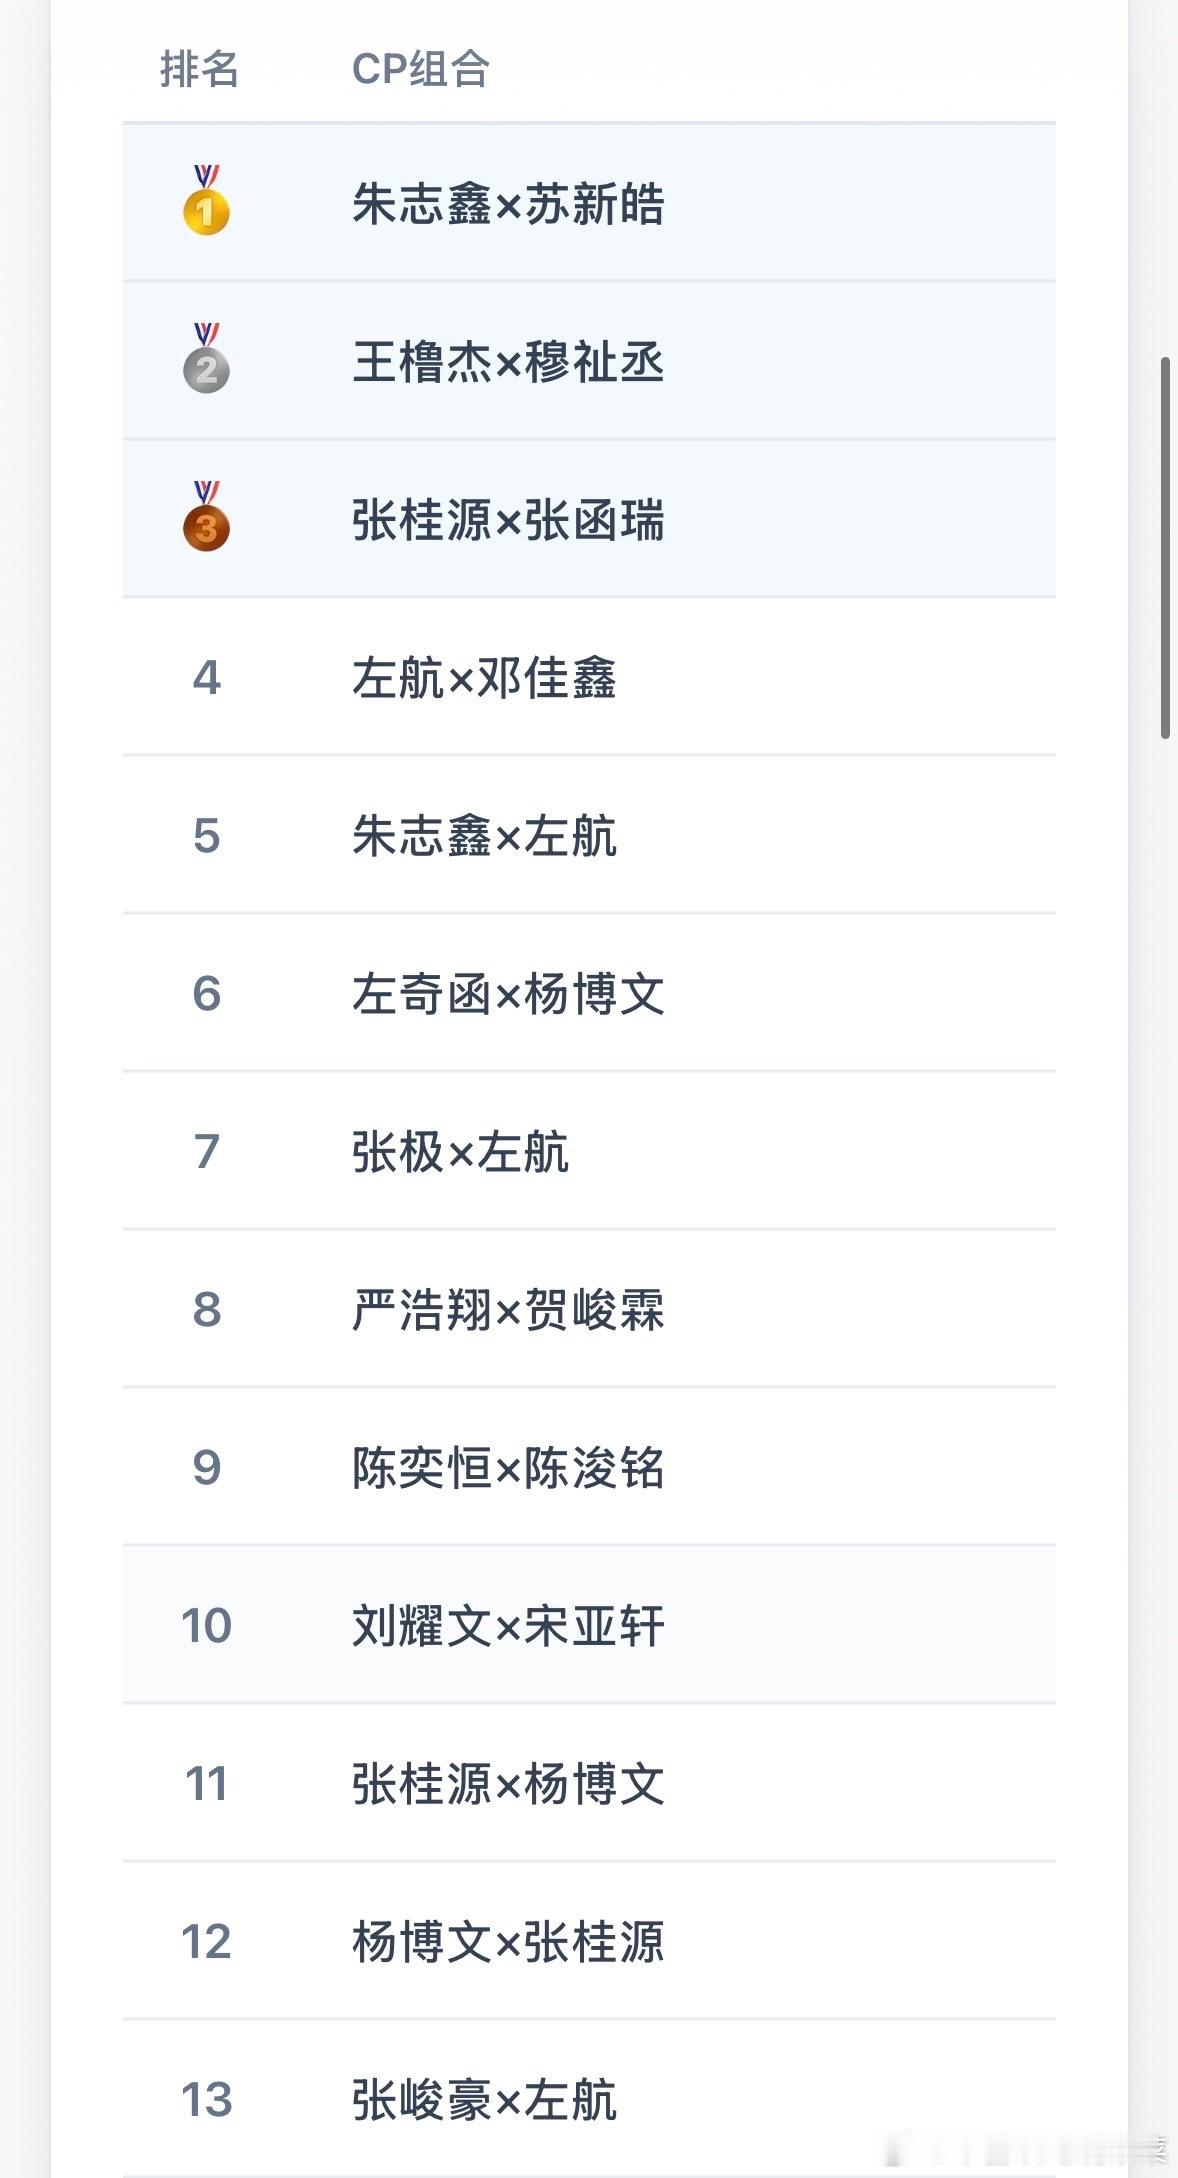This screenshot has height=2178, width=1178.
Task: Open the 朱志鑫×左航 entry
Action: (589, 835)
